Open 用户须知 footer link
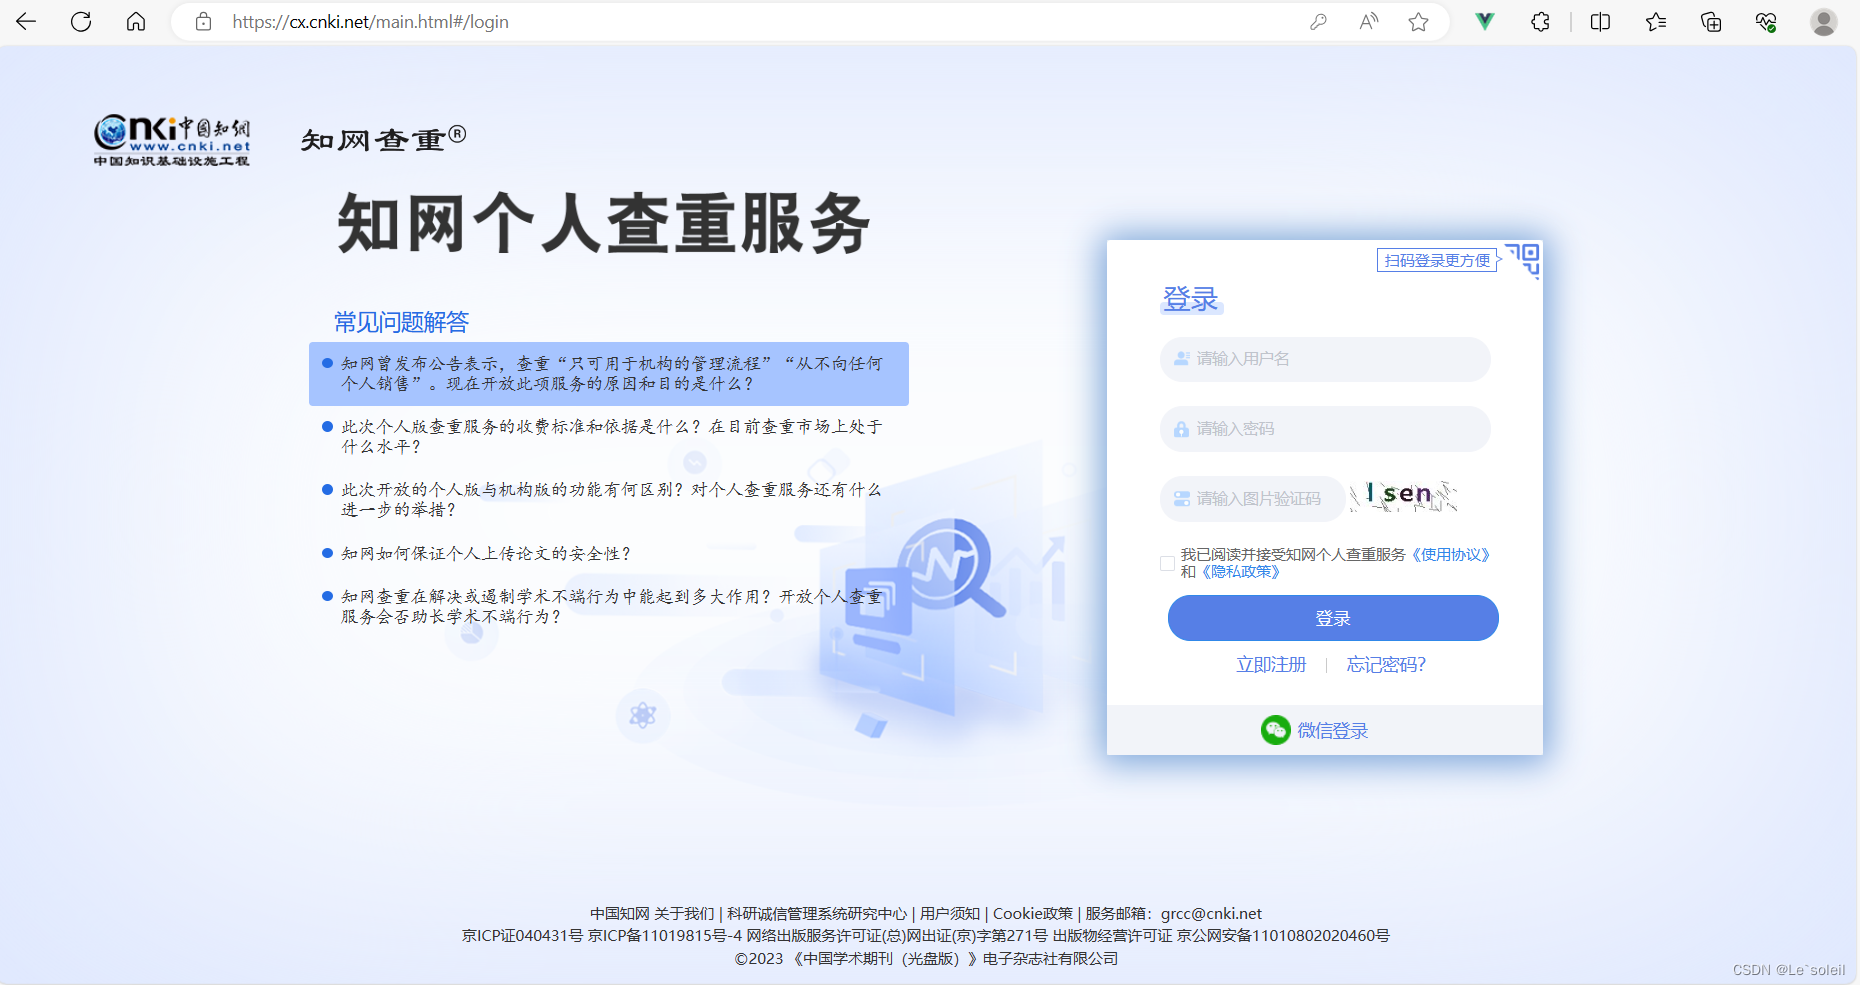The width and height of the screenshot is (1860, 985). click(x=950, y=913)
